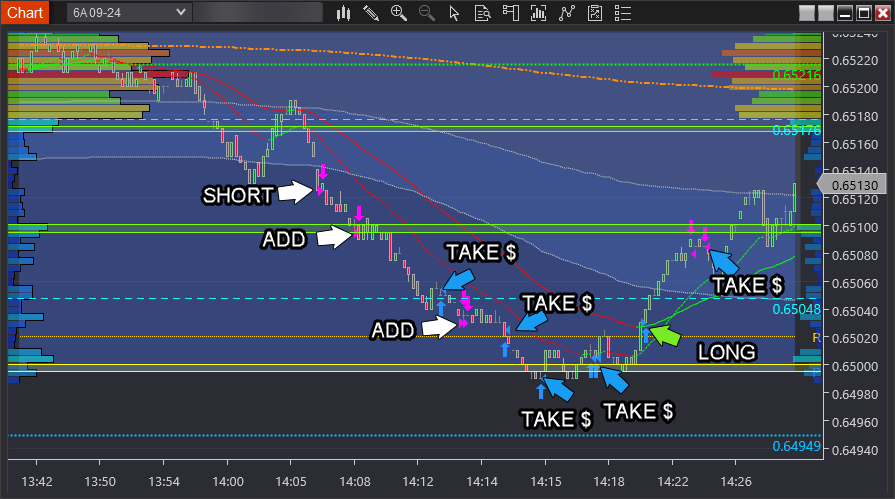Open the indicators bar-chart icon
Viewport: 895px width, 499px height.
[539, 13]
